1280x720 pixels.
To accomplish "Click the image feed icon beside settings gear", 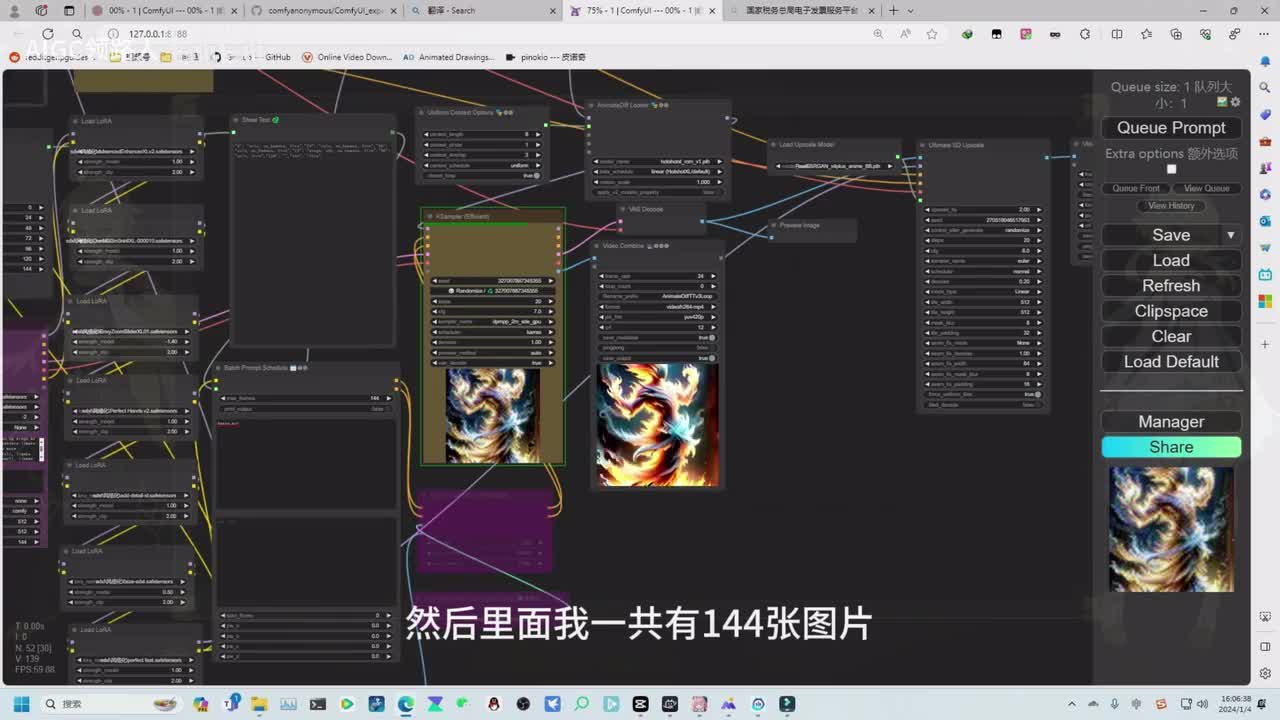I will point(1222,102).
